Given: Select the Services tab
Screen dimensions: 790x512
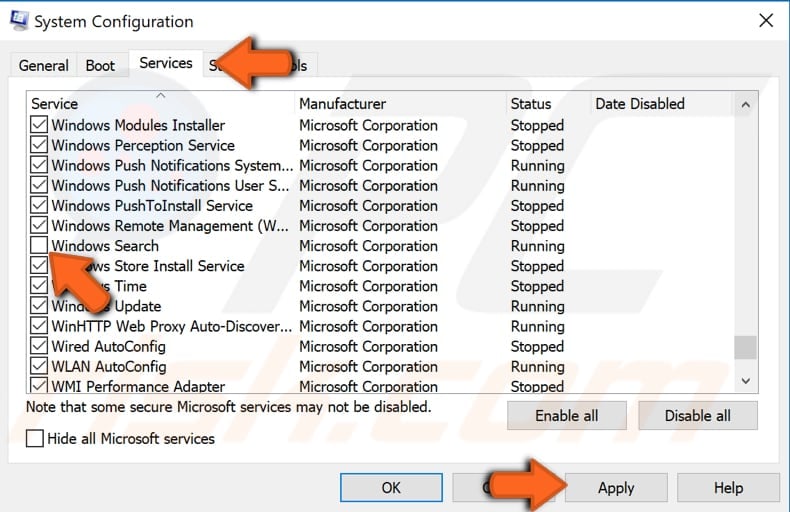Looking at the screenshot, I should (166, 63).
